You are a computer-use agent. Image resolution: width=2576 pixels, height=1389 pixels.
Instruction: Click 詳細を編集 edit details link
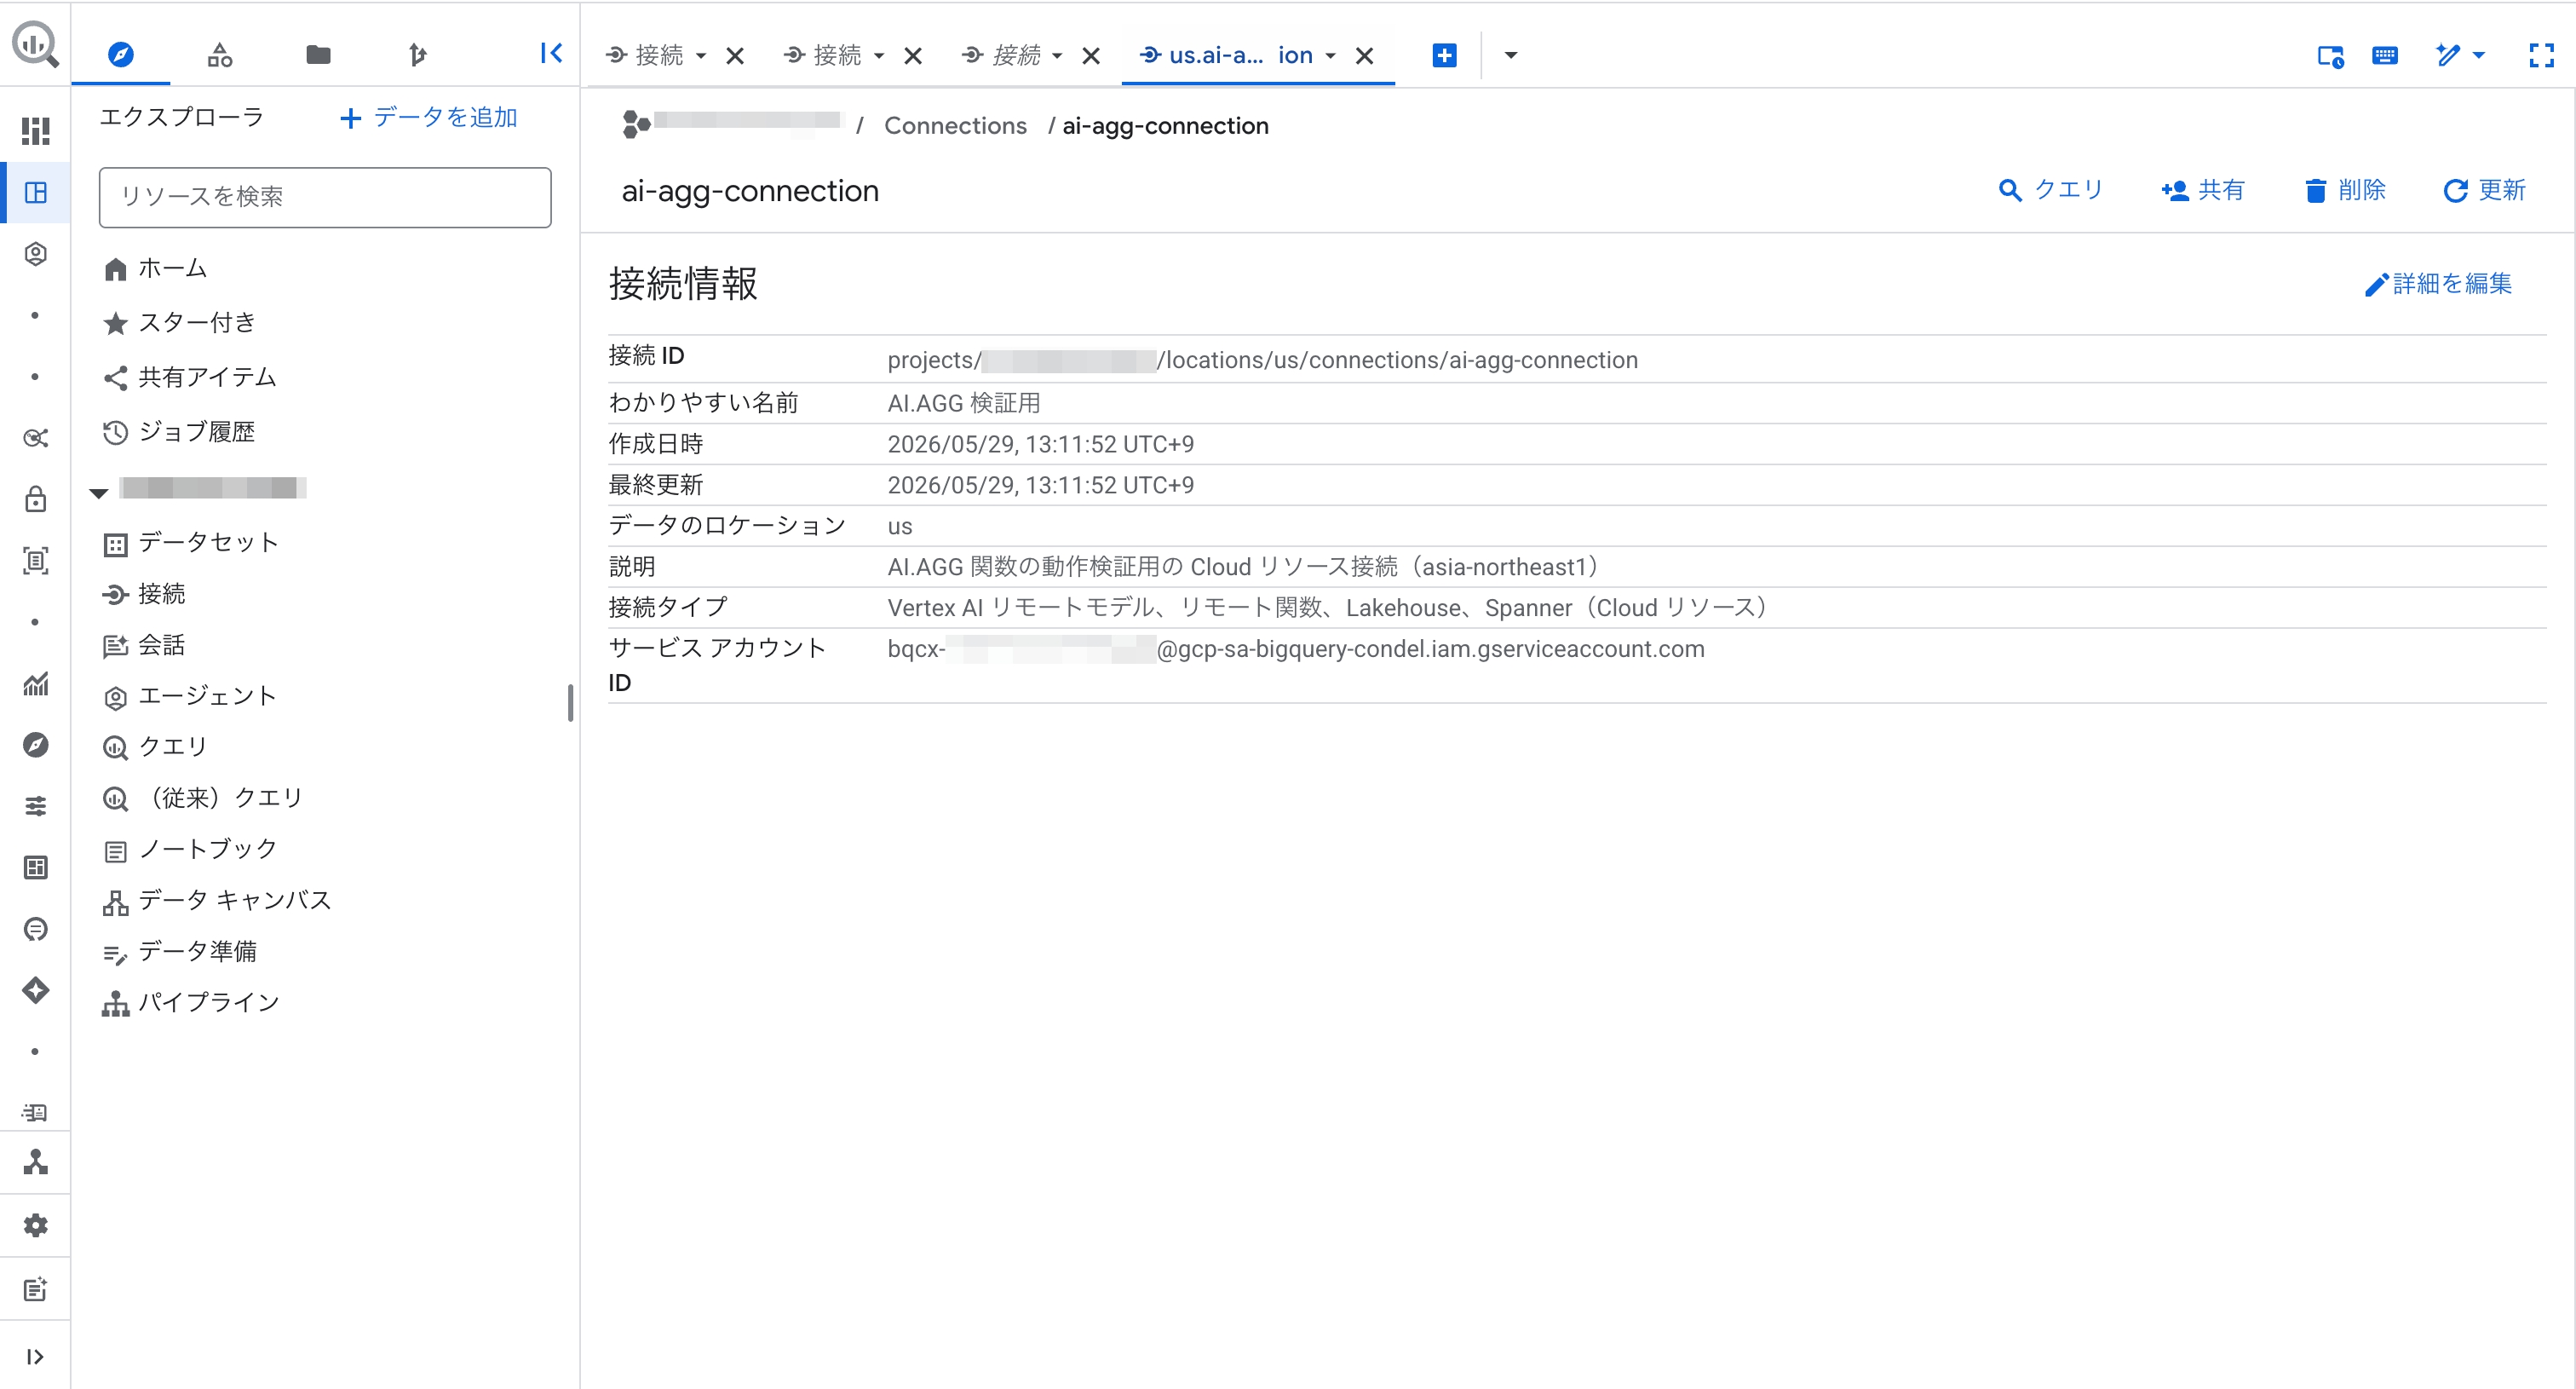(x=2438, y=284)
